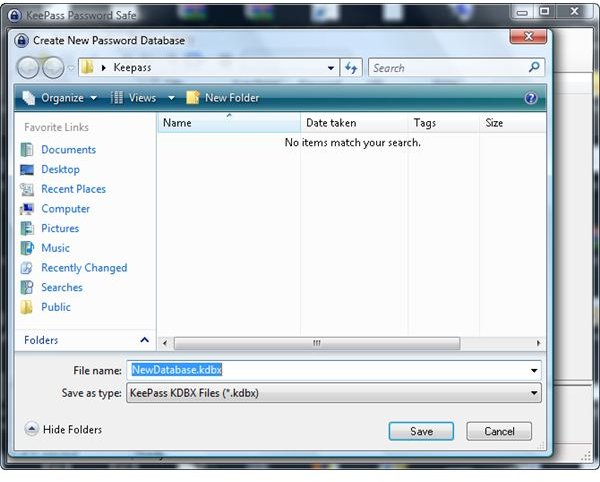Click the Computer icon in Favorite Links
Viewport: 600px width, 482px height.
click(27, 209)
